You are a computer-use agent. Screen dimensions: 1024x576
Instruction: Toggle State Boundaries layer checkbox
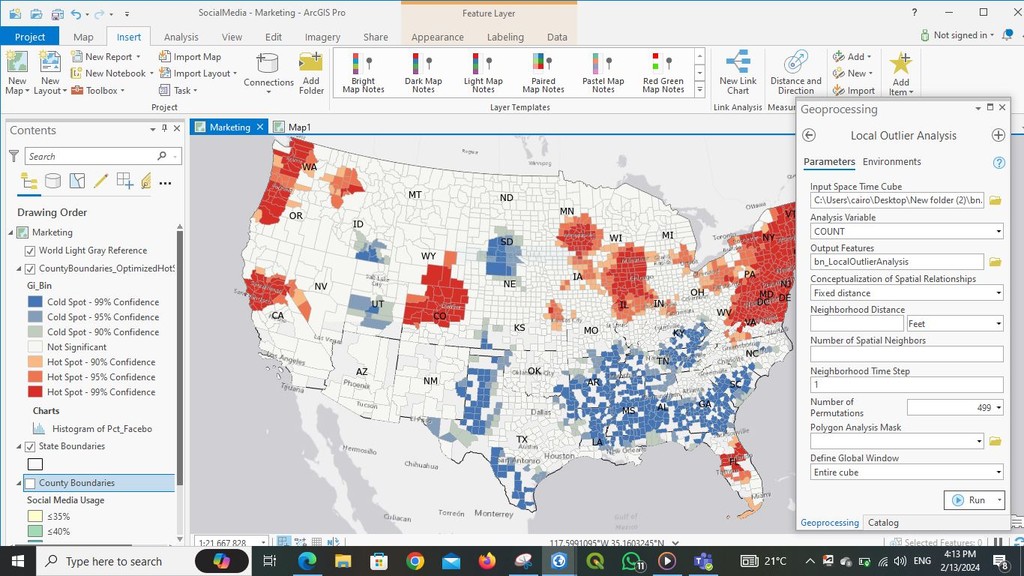pos(29,447)
